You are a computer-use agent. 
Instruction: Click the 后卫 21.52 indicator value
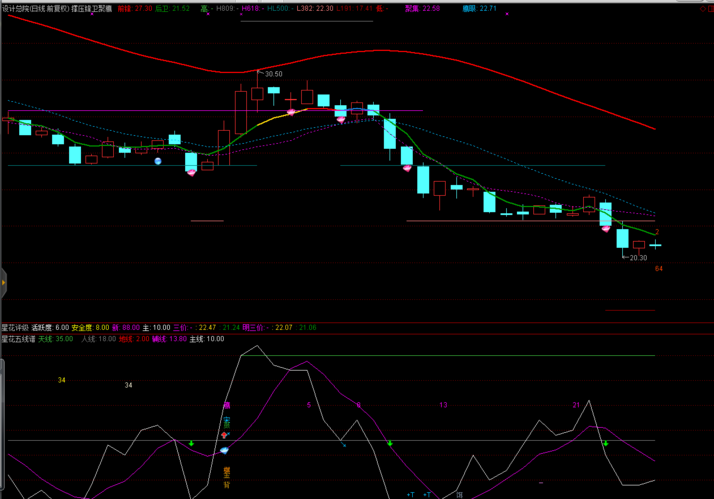click(173, 9)
